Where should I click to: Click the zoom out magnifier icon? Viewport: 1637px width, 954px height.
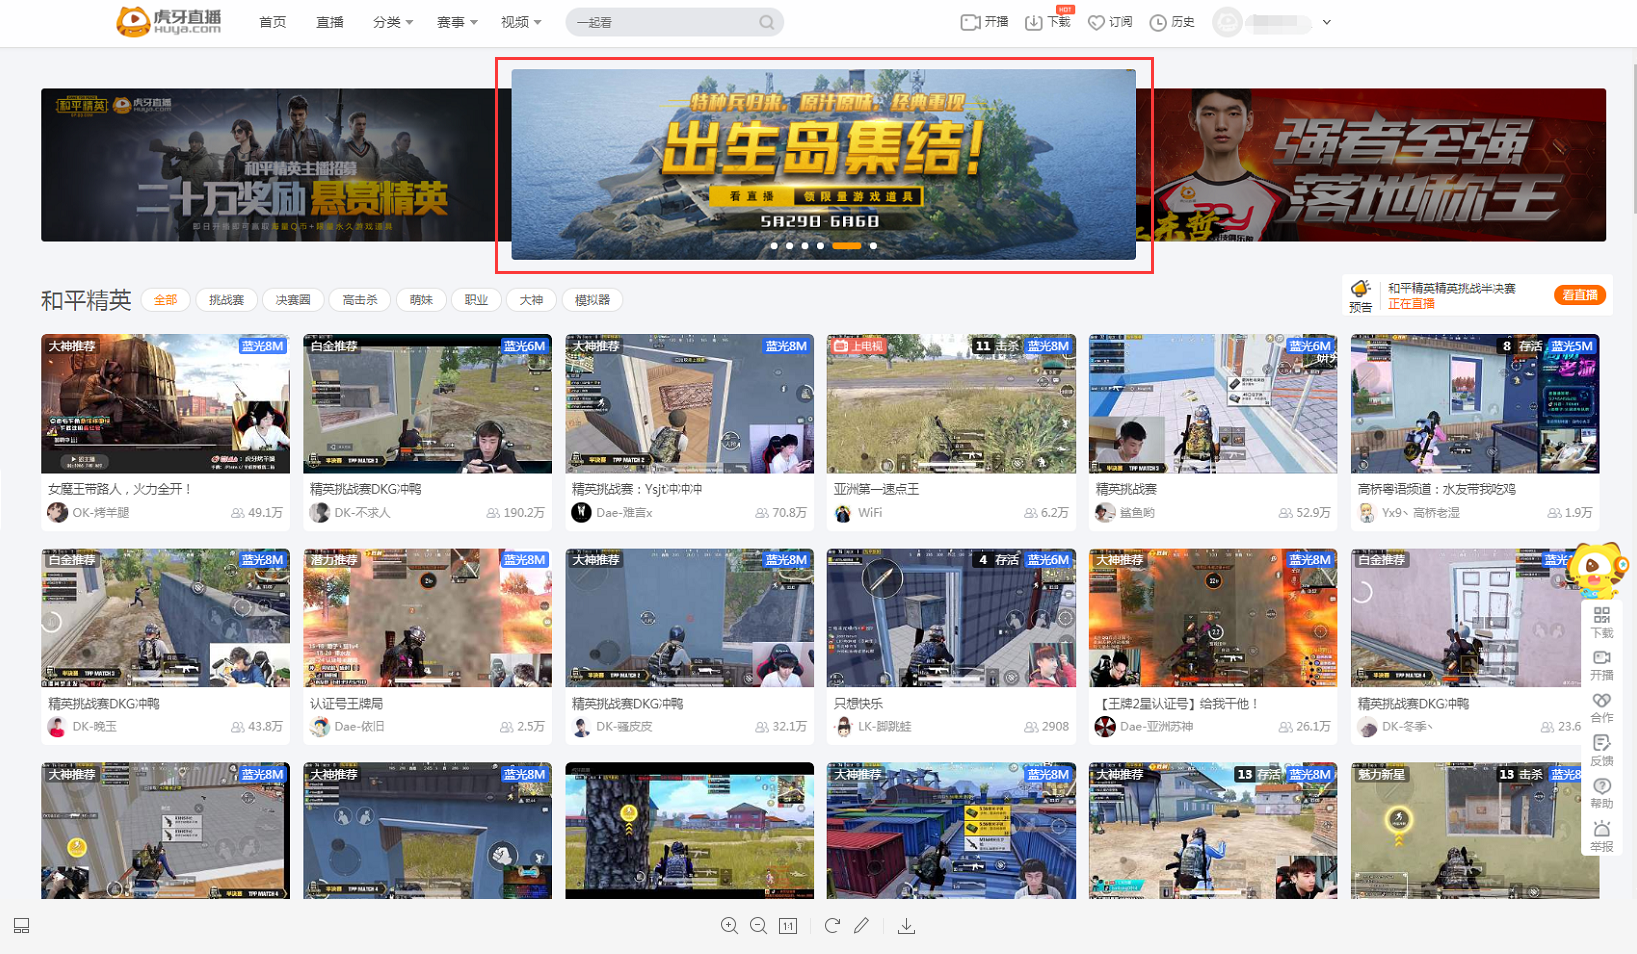[758, 926]
